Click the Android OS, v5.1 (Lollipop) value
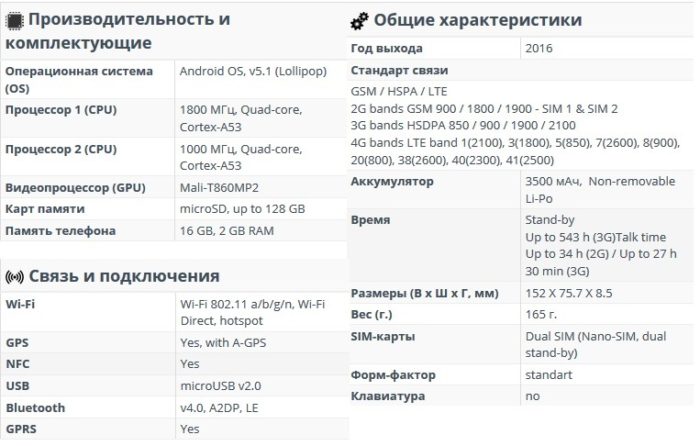The image size is (700, 446). tap(253, 71)
